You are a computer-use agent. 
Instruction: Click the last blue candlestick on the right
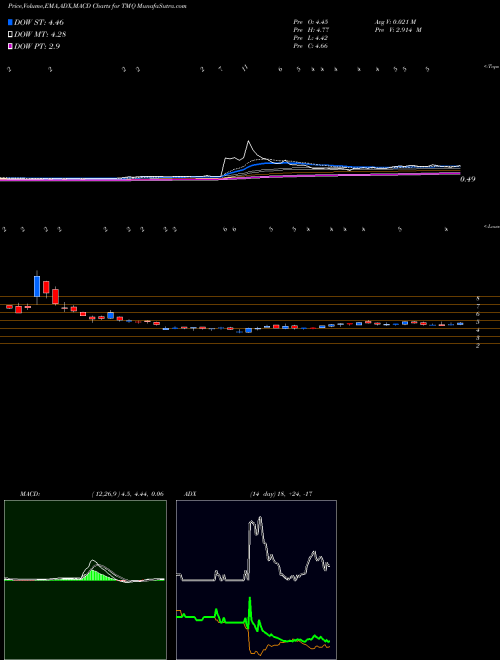(460, 324)
